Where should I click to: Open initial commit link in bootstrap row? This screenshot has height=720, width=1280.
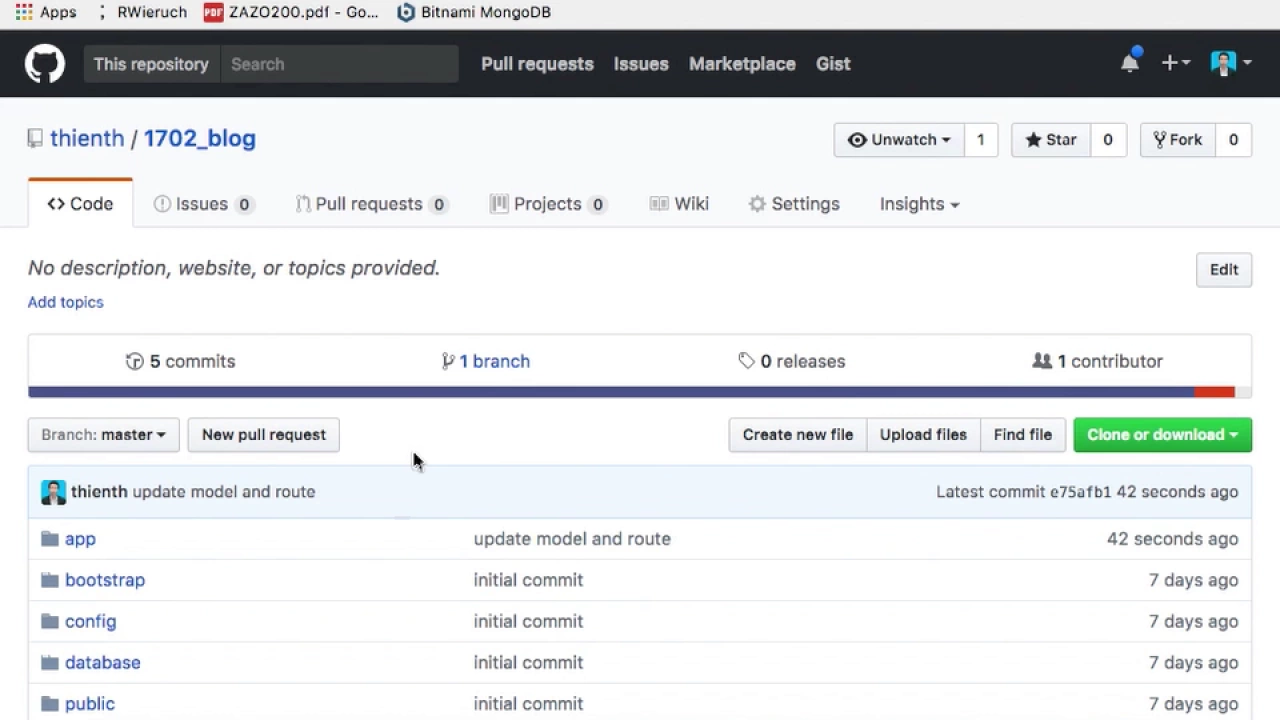tap(528, 580)
